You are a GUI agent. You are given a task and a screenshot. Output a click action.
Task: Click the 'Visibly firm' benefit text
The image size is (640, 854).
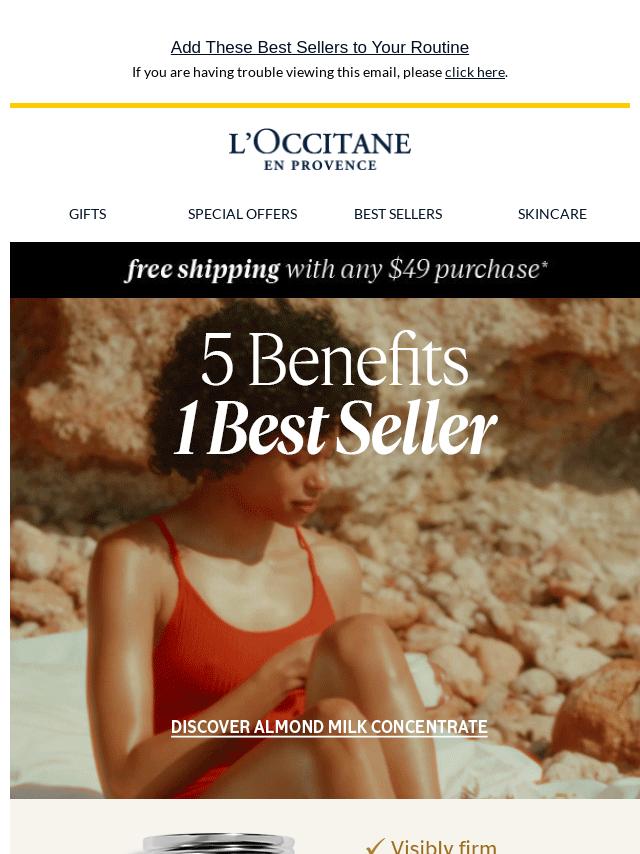443,846
